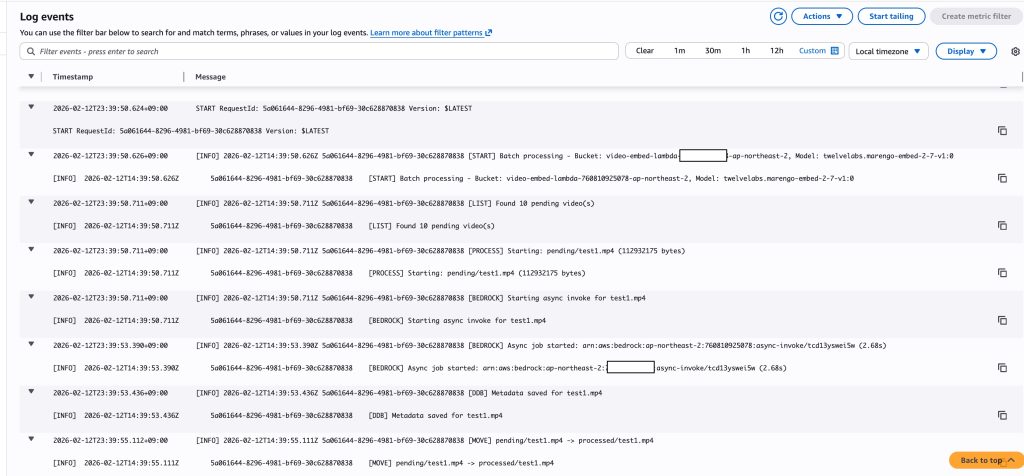Collapse the LIST Found 10 pending row
The image size is (1024, 476).
coord(31,203)
